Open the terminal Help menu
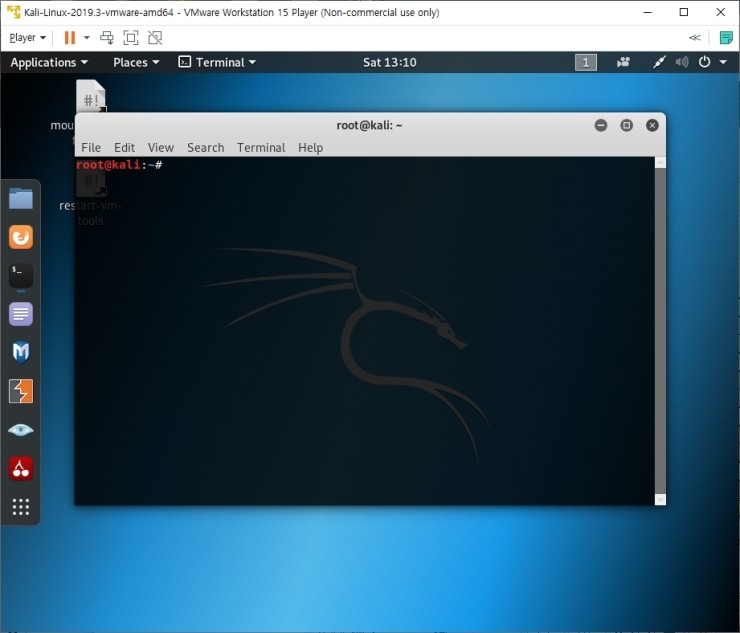Image resolution: width=740 pixels, height=633 pixels. tap(310, 148)
